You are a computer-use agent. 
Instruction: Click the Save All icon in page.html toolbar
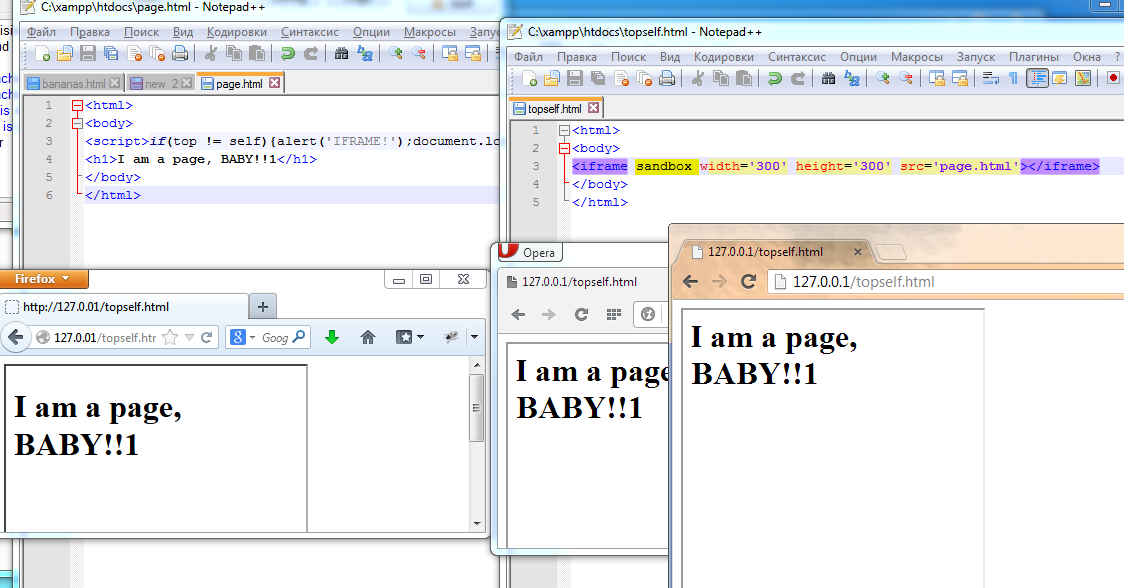(x=109, y=55)
